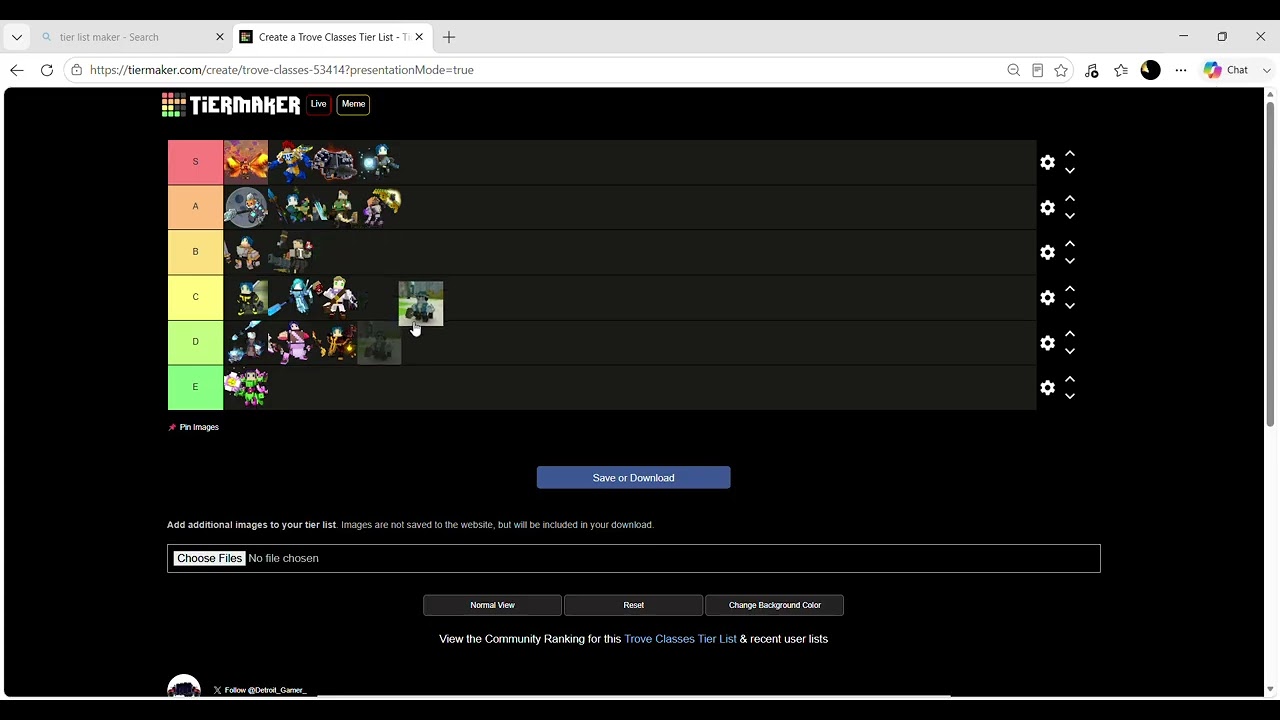Click the Pin Images option

[193, 427]
